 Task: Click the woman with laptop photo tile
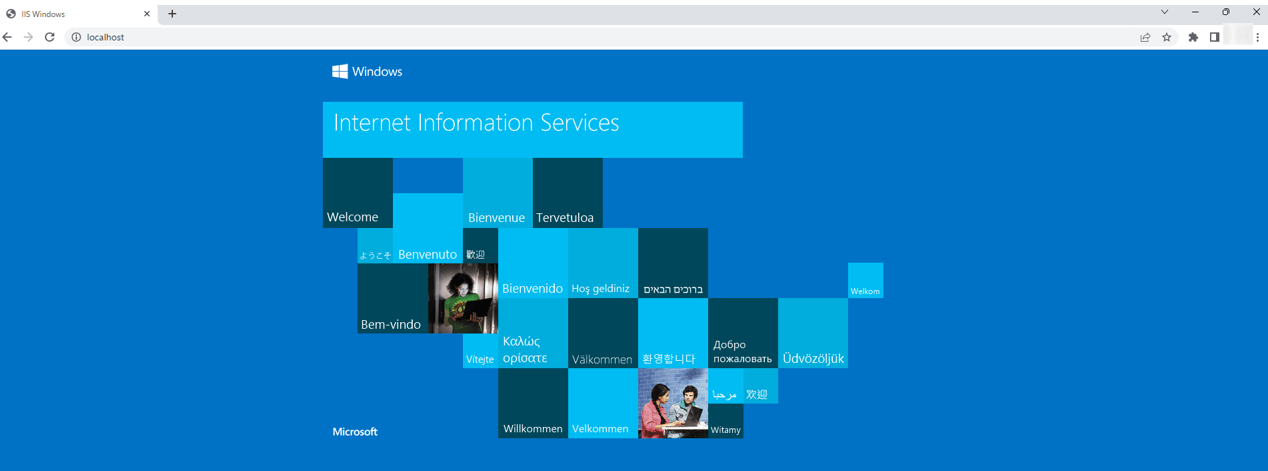[x=463, y=299]
